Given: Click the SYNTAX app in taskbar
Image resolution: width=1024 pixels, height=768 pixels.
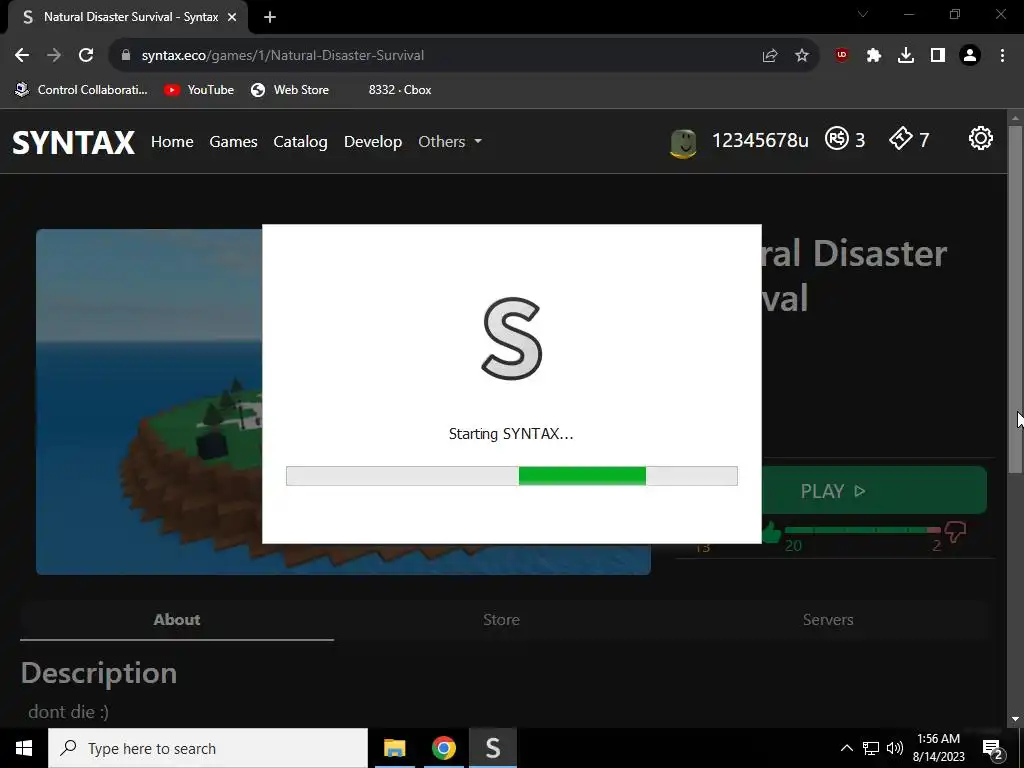Looking at the screenshot, I should 493,748.
